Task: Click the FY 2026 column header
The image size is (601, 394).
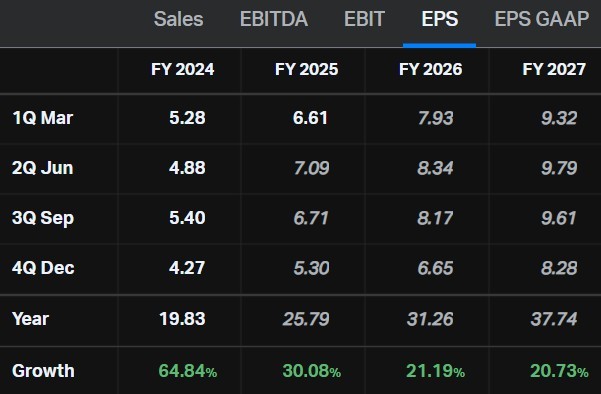Action: [x=430, y=69]
